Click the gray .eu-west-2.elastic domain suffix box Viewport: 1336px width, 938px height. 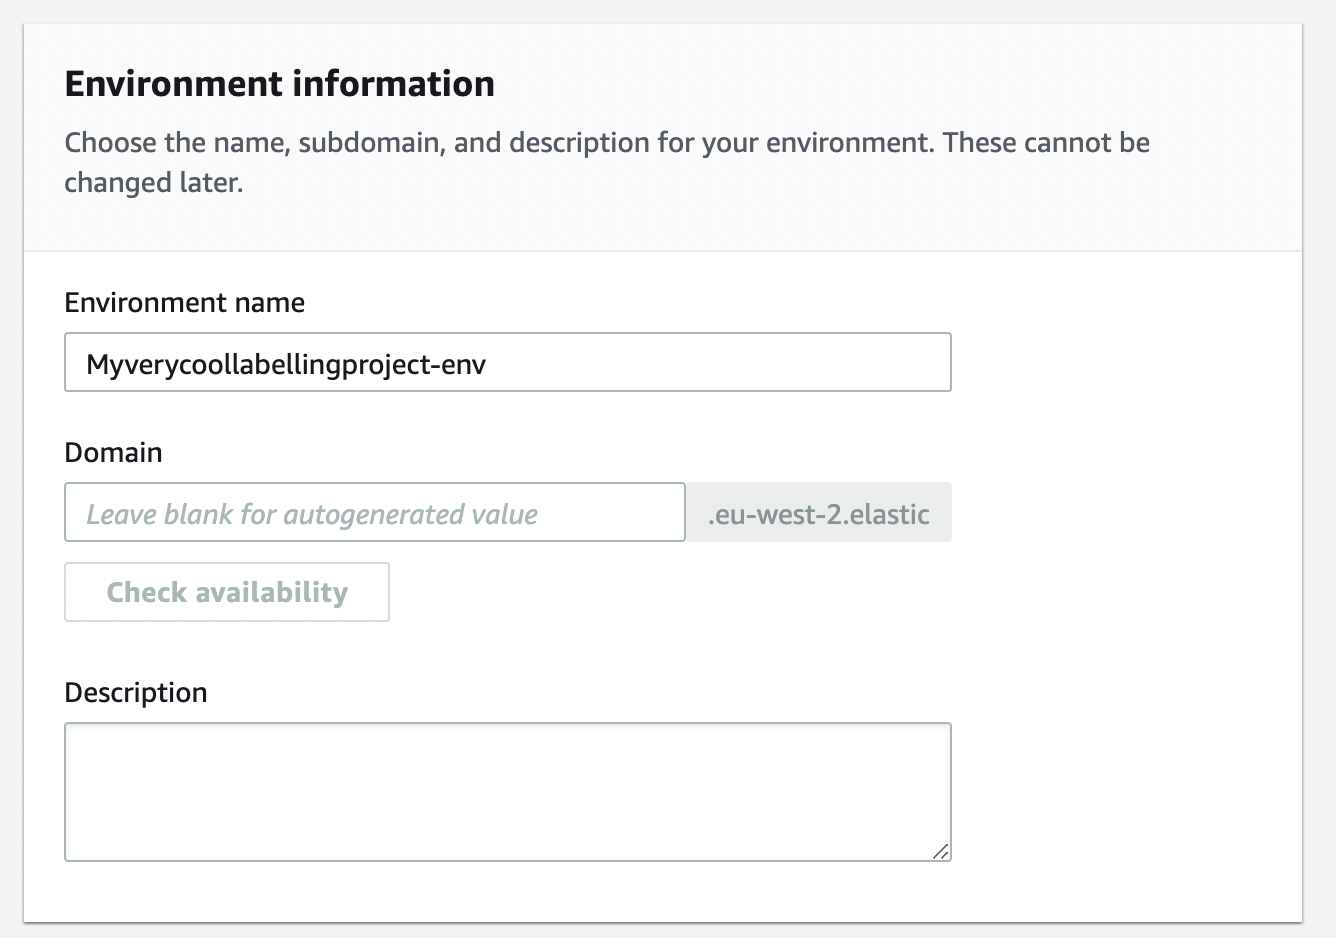[818, 512]
